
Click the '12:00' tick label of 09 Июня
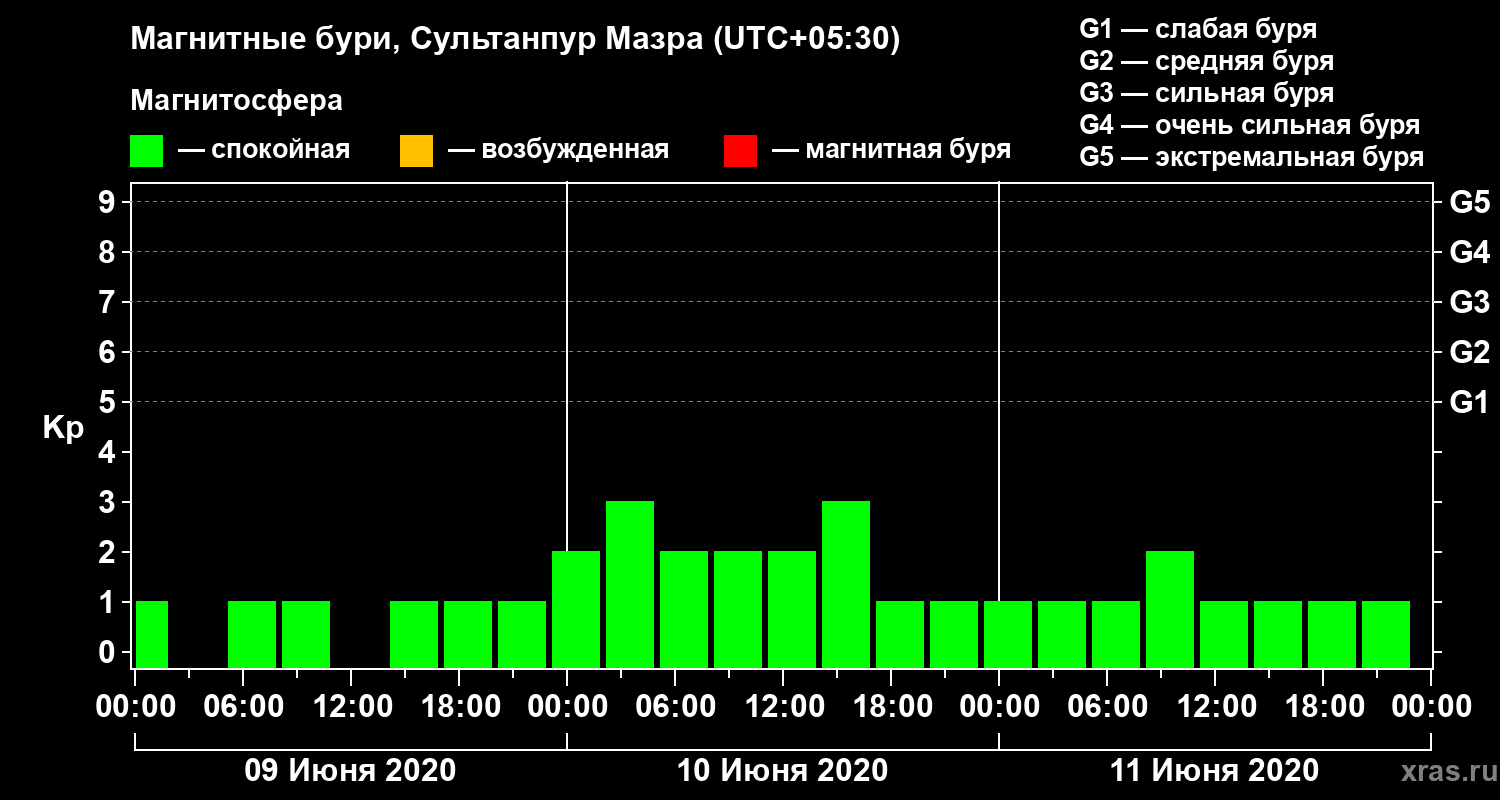pos(351,707)
